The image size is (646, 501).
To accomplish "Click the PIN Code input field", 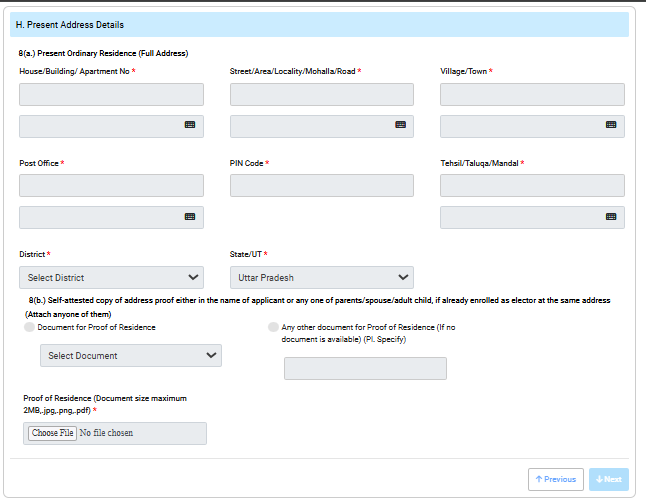I will 321,185.
